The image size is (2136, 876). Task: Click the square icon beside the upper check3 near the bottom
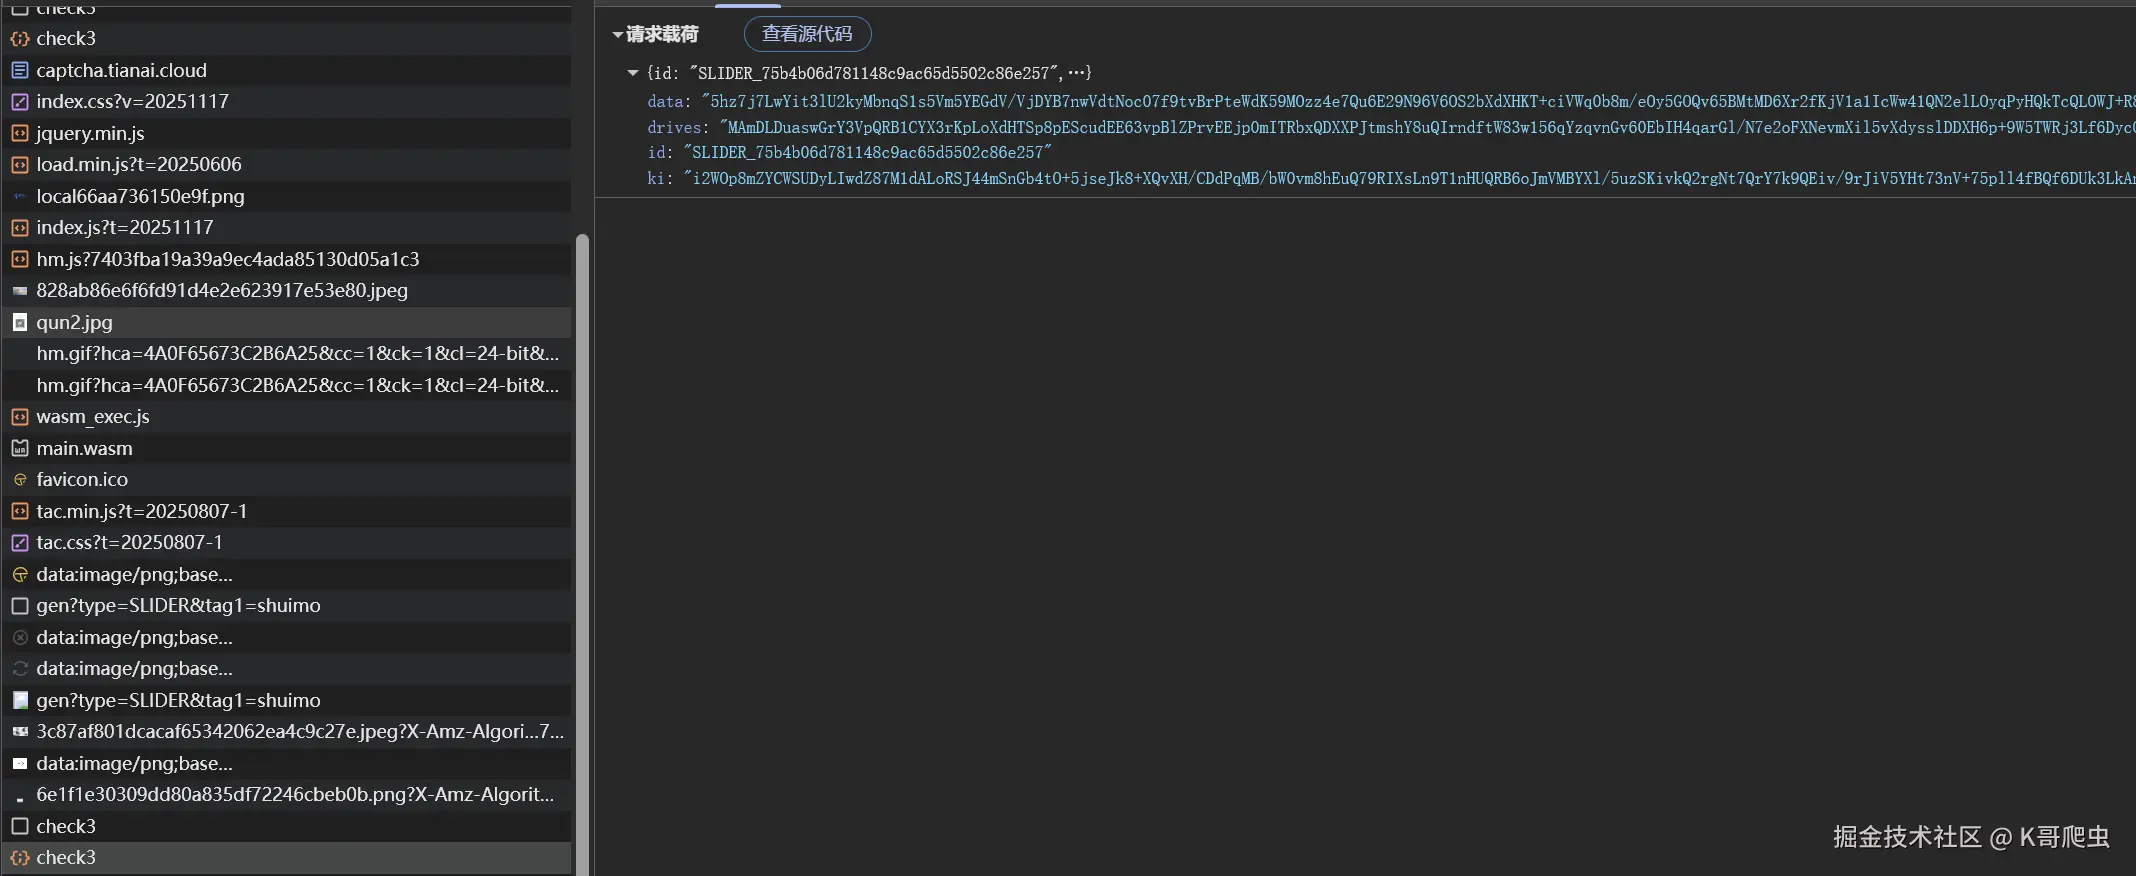click(20, 826)
